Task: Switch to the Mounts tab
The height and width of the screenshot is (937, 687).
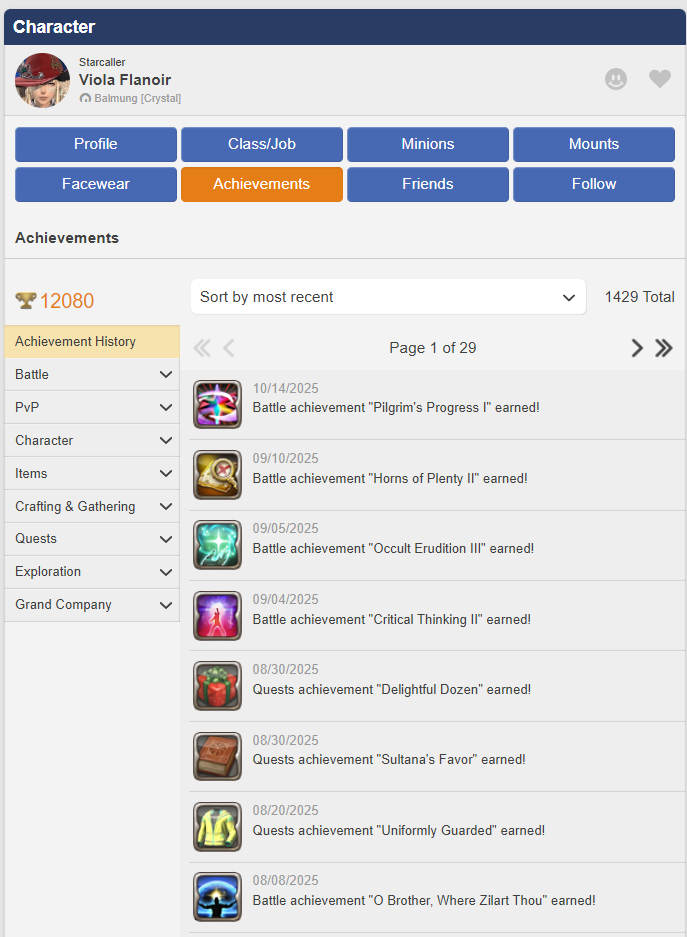Action: point(594,144)
